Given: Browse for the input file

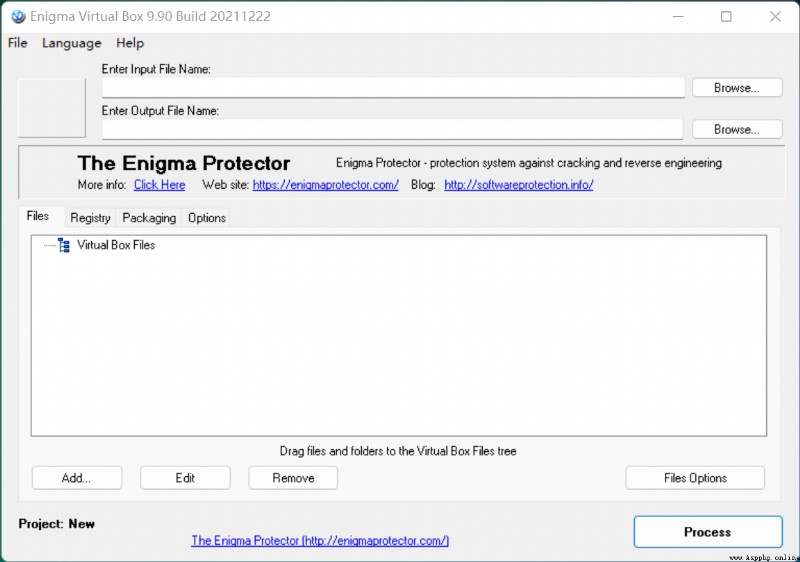Looking at the screenshot, I should pos(737,88).
